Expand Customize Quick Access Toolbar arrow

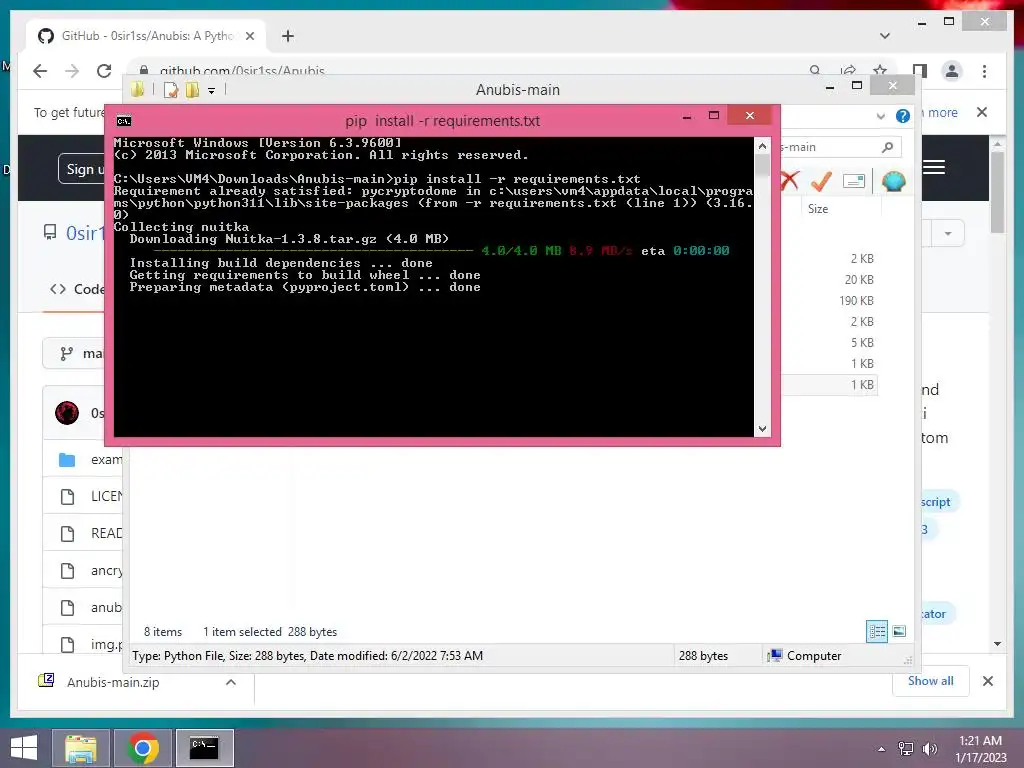coord(212,91)
